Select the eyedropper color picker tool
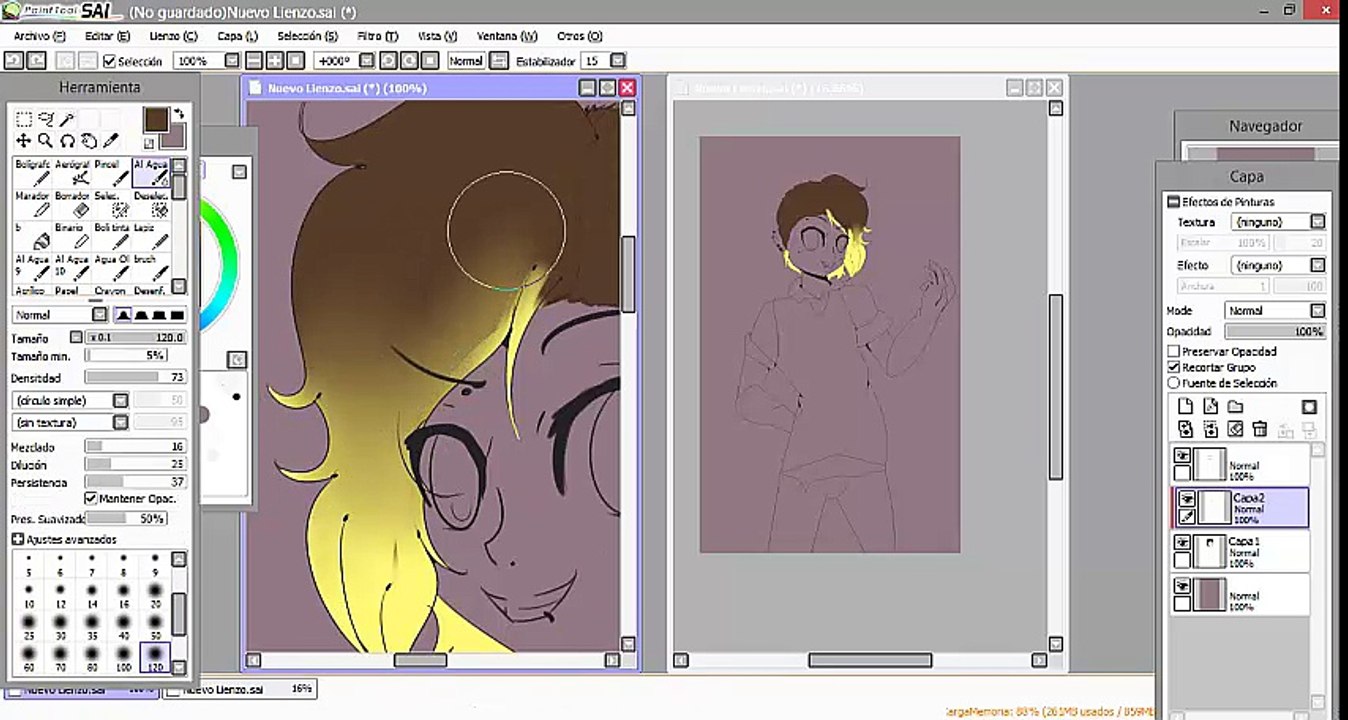This screenshot has height=720, width=1348. [x=111, y=141]
